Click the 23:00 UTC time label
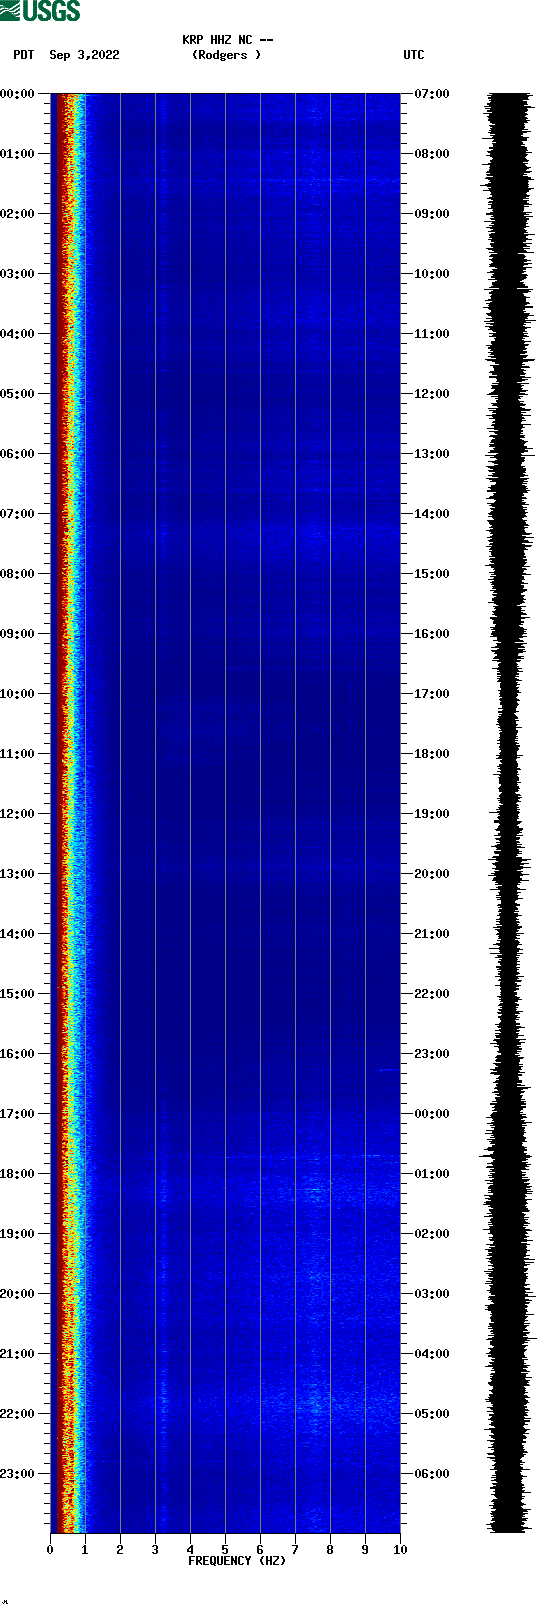The image size is (552, 1613). tap(432, 1054)
